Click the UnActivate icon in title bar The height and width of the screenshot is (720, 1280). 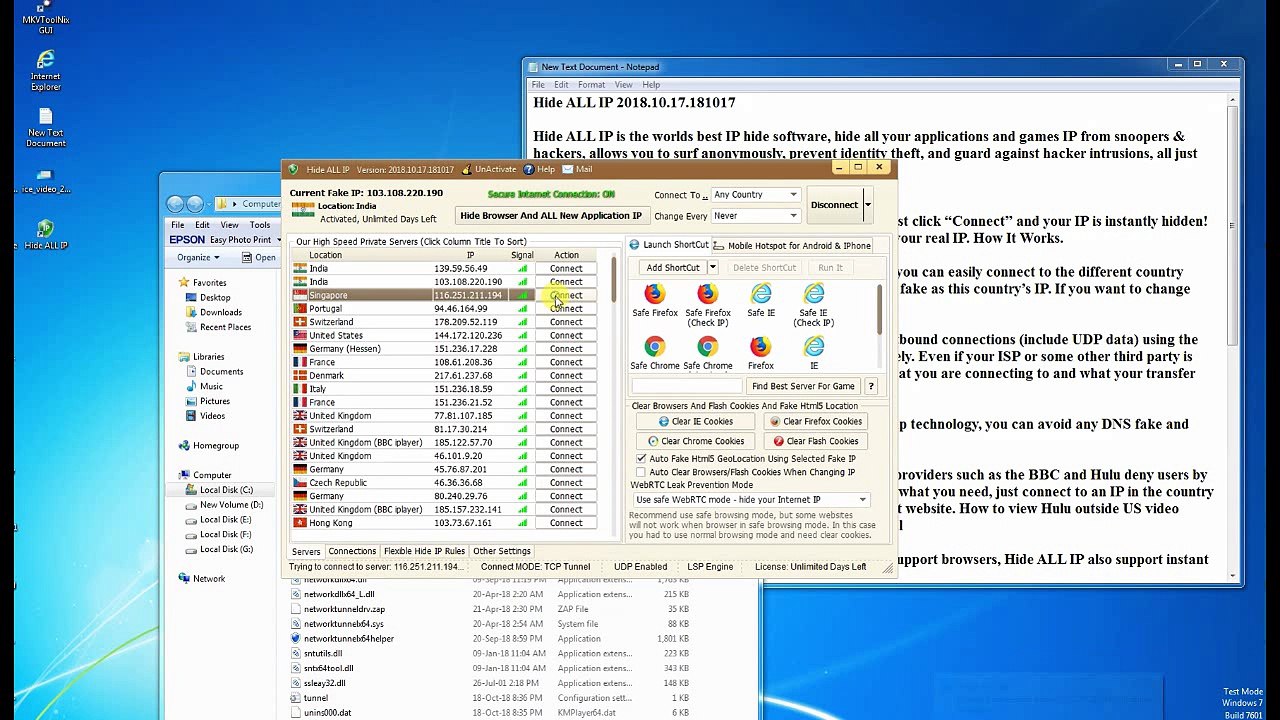[490, 169]
